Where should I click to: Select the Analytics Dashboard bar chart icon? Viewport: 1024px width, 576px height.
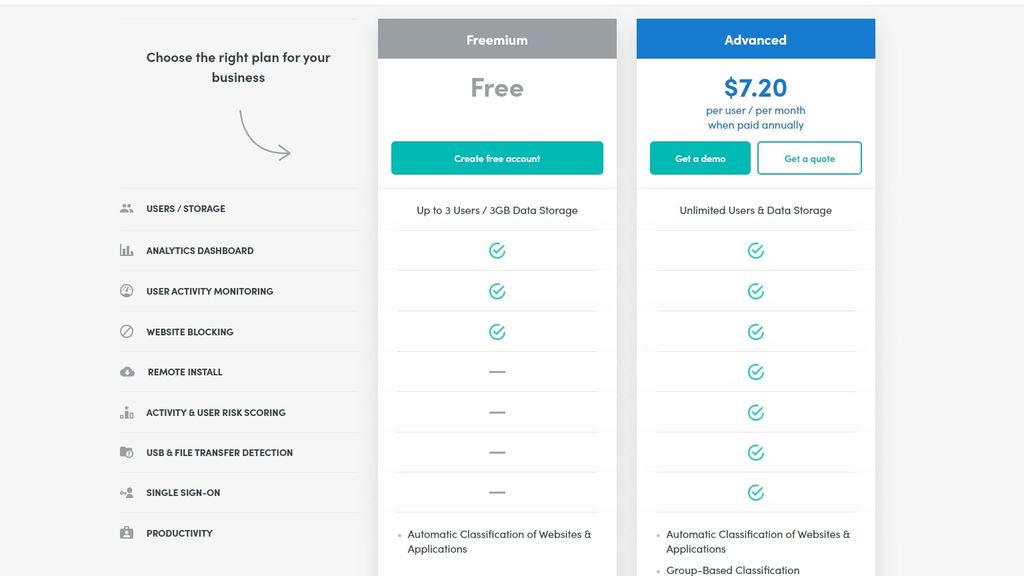pos(125,250)
